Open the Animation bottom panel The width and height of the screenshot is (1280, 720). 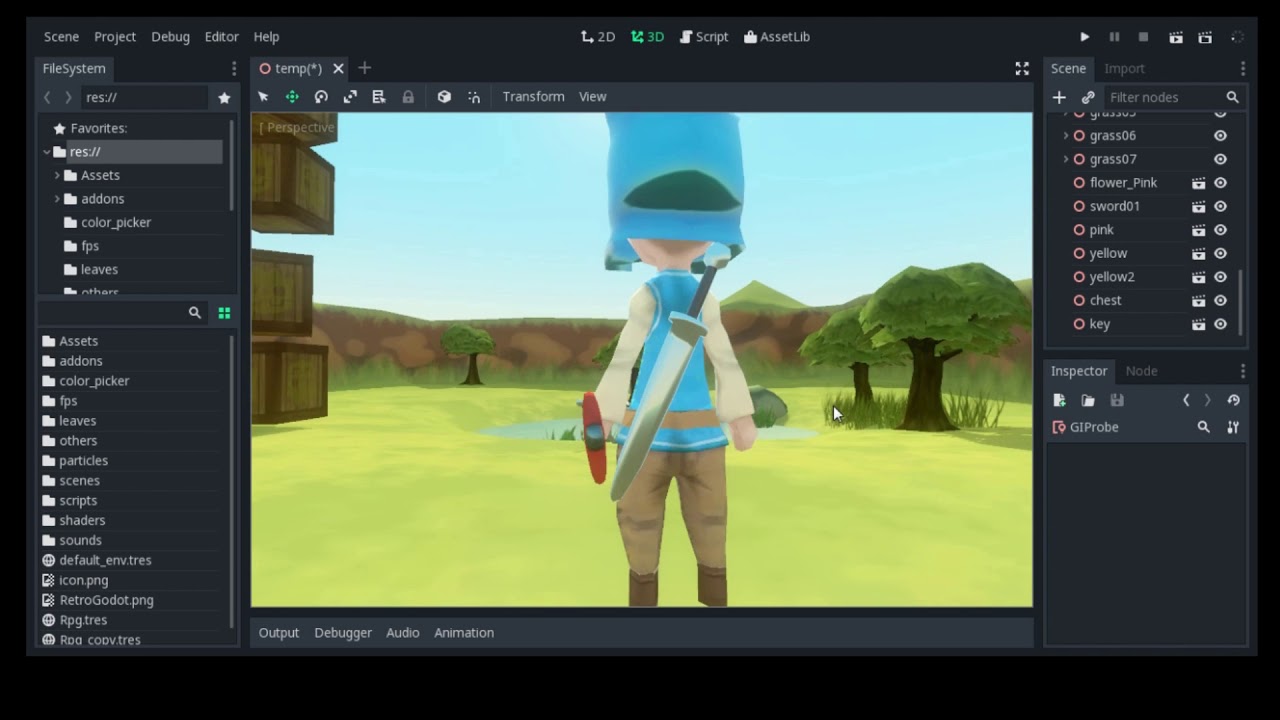[x=464, y=633]
